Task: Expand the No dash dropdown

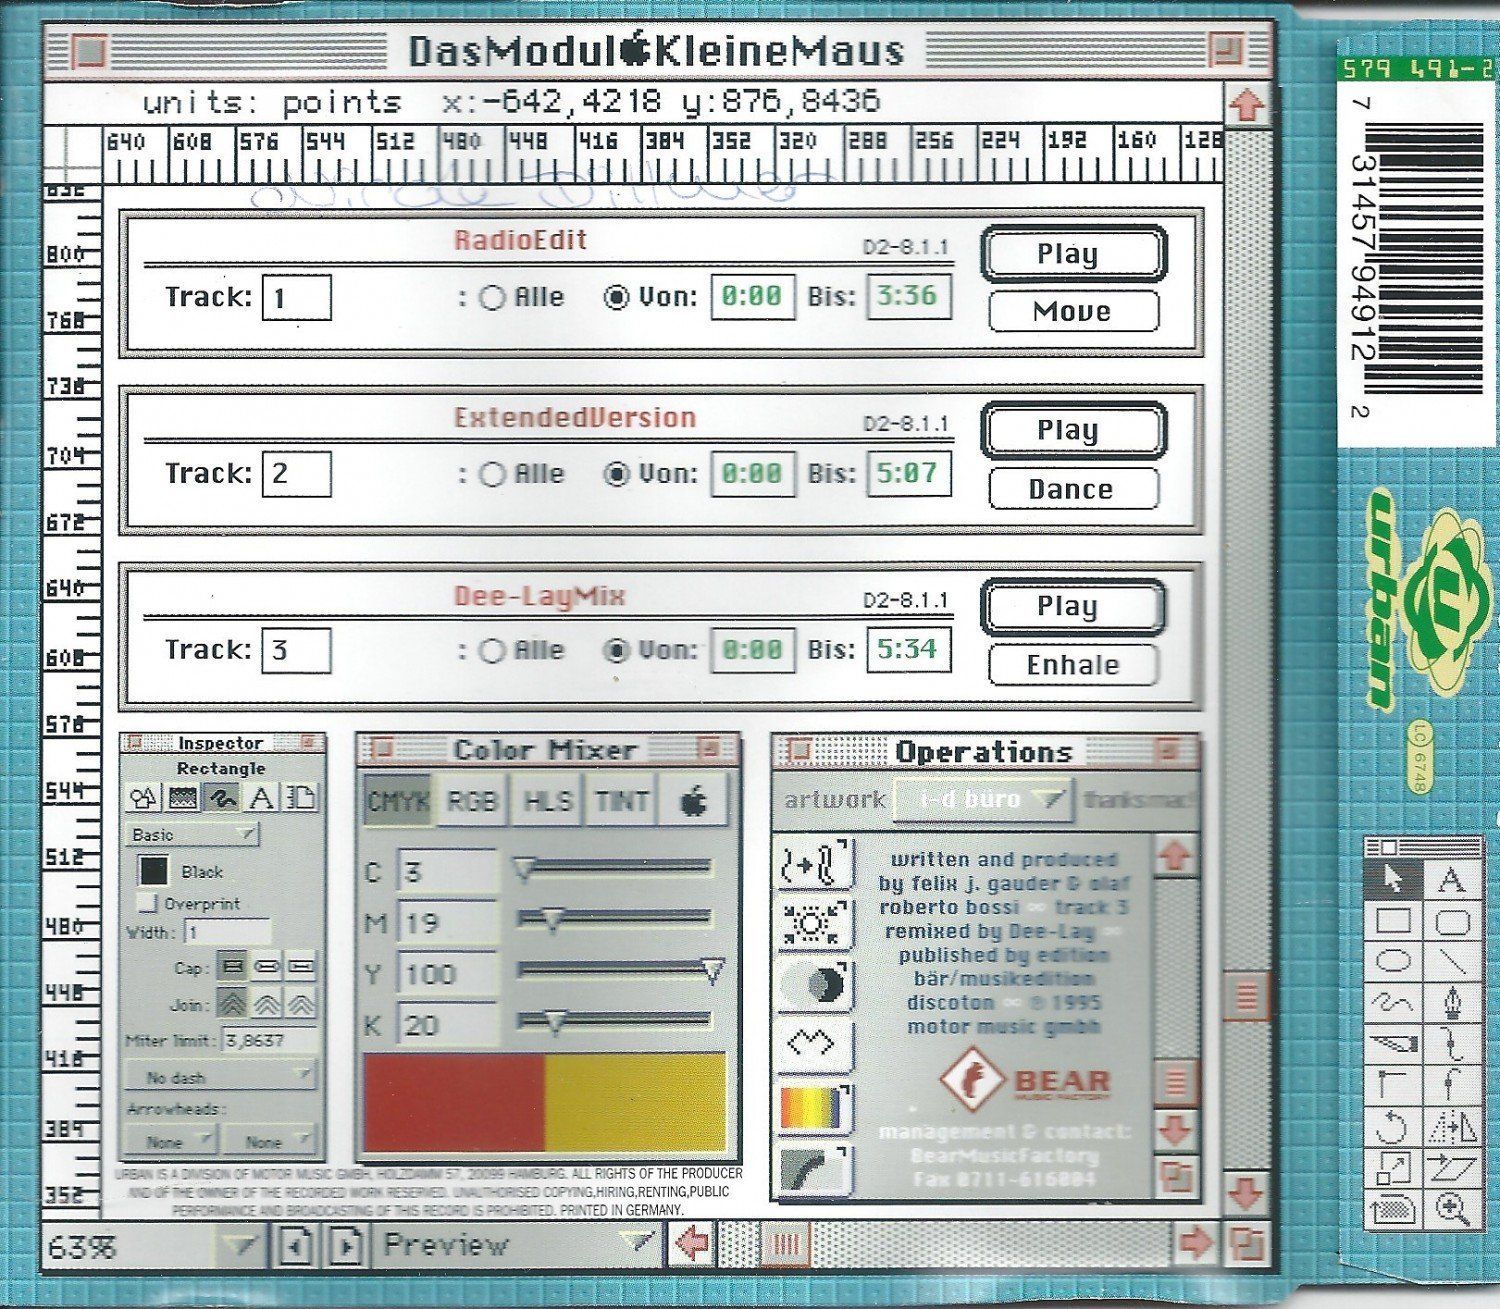Action: (x=220, y=1077)
